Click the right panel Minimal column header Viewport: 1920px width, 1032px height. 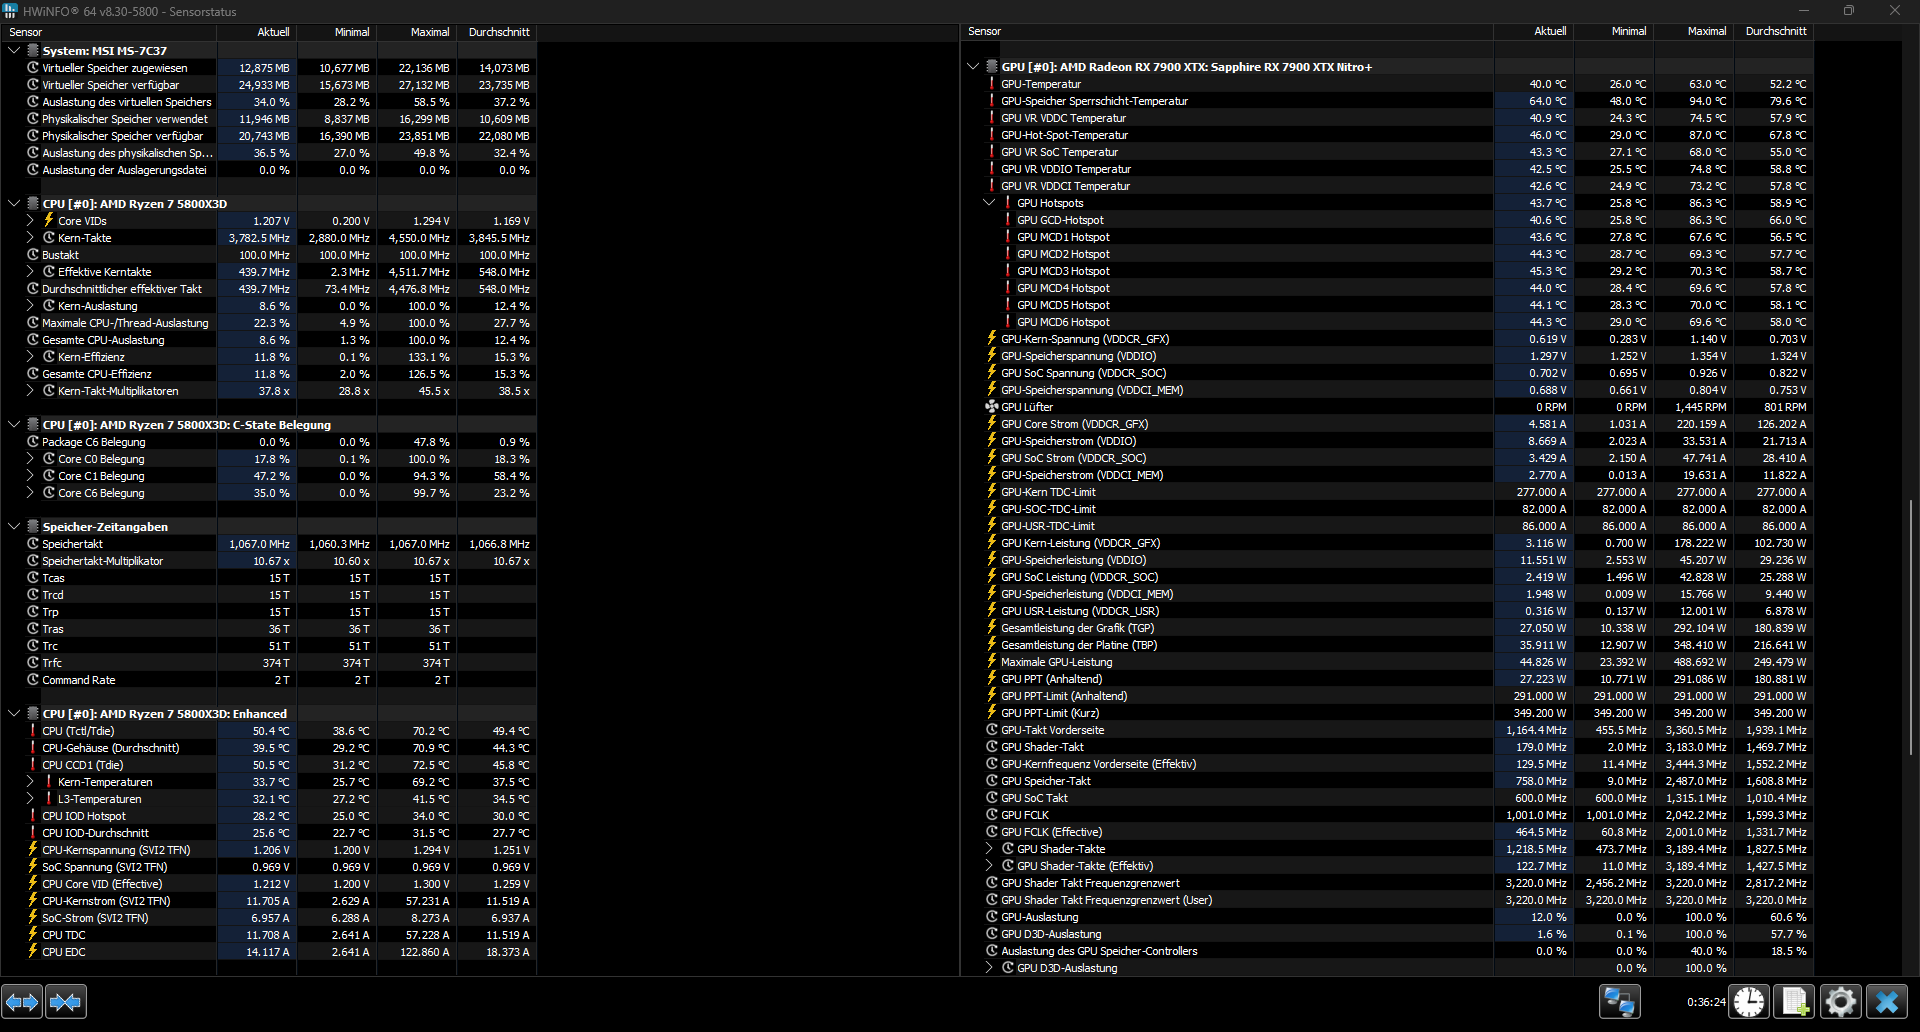1614,32
